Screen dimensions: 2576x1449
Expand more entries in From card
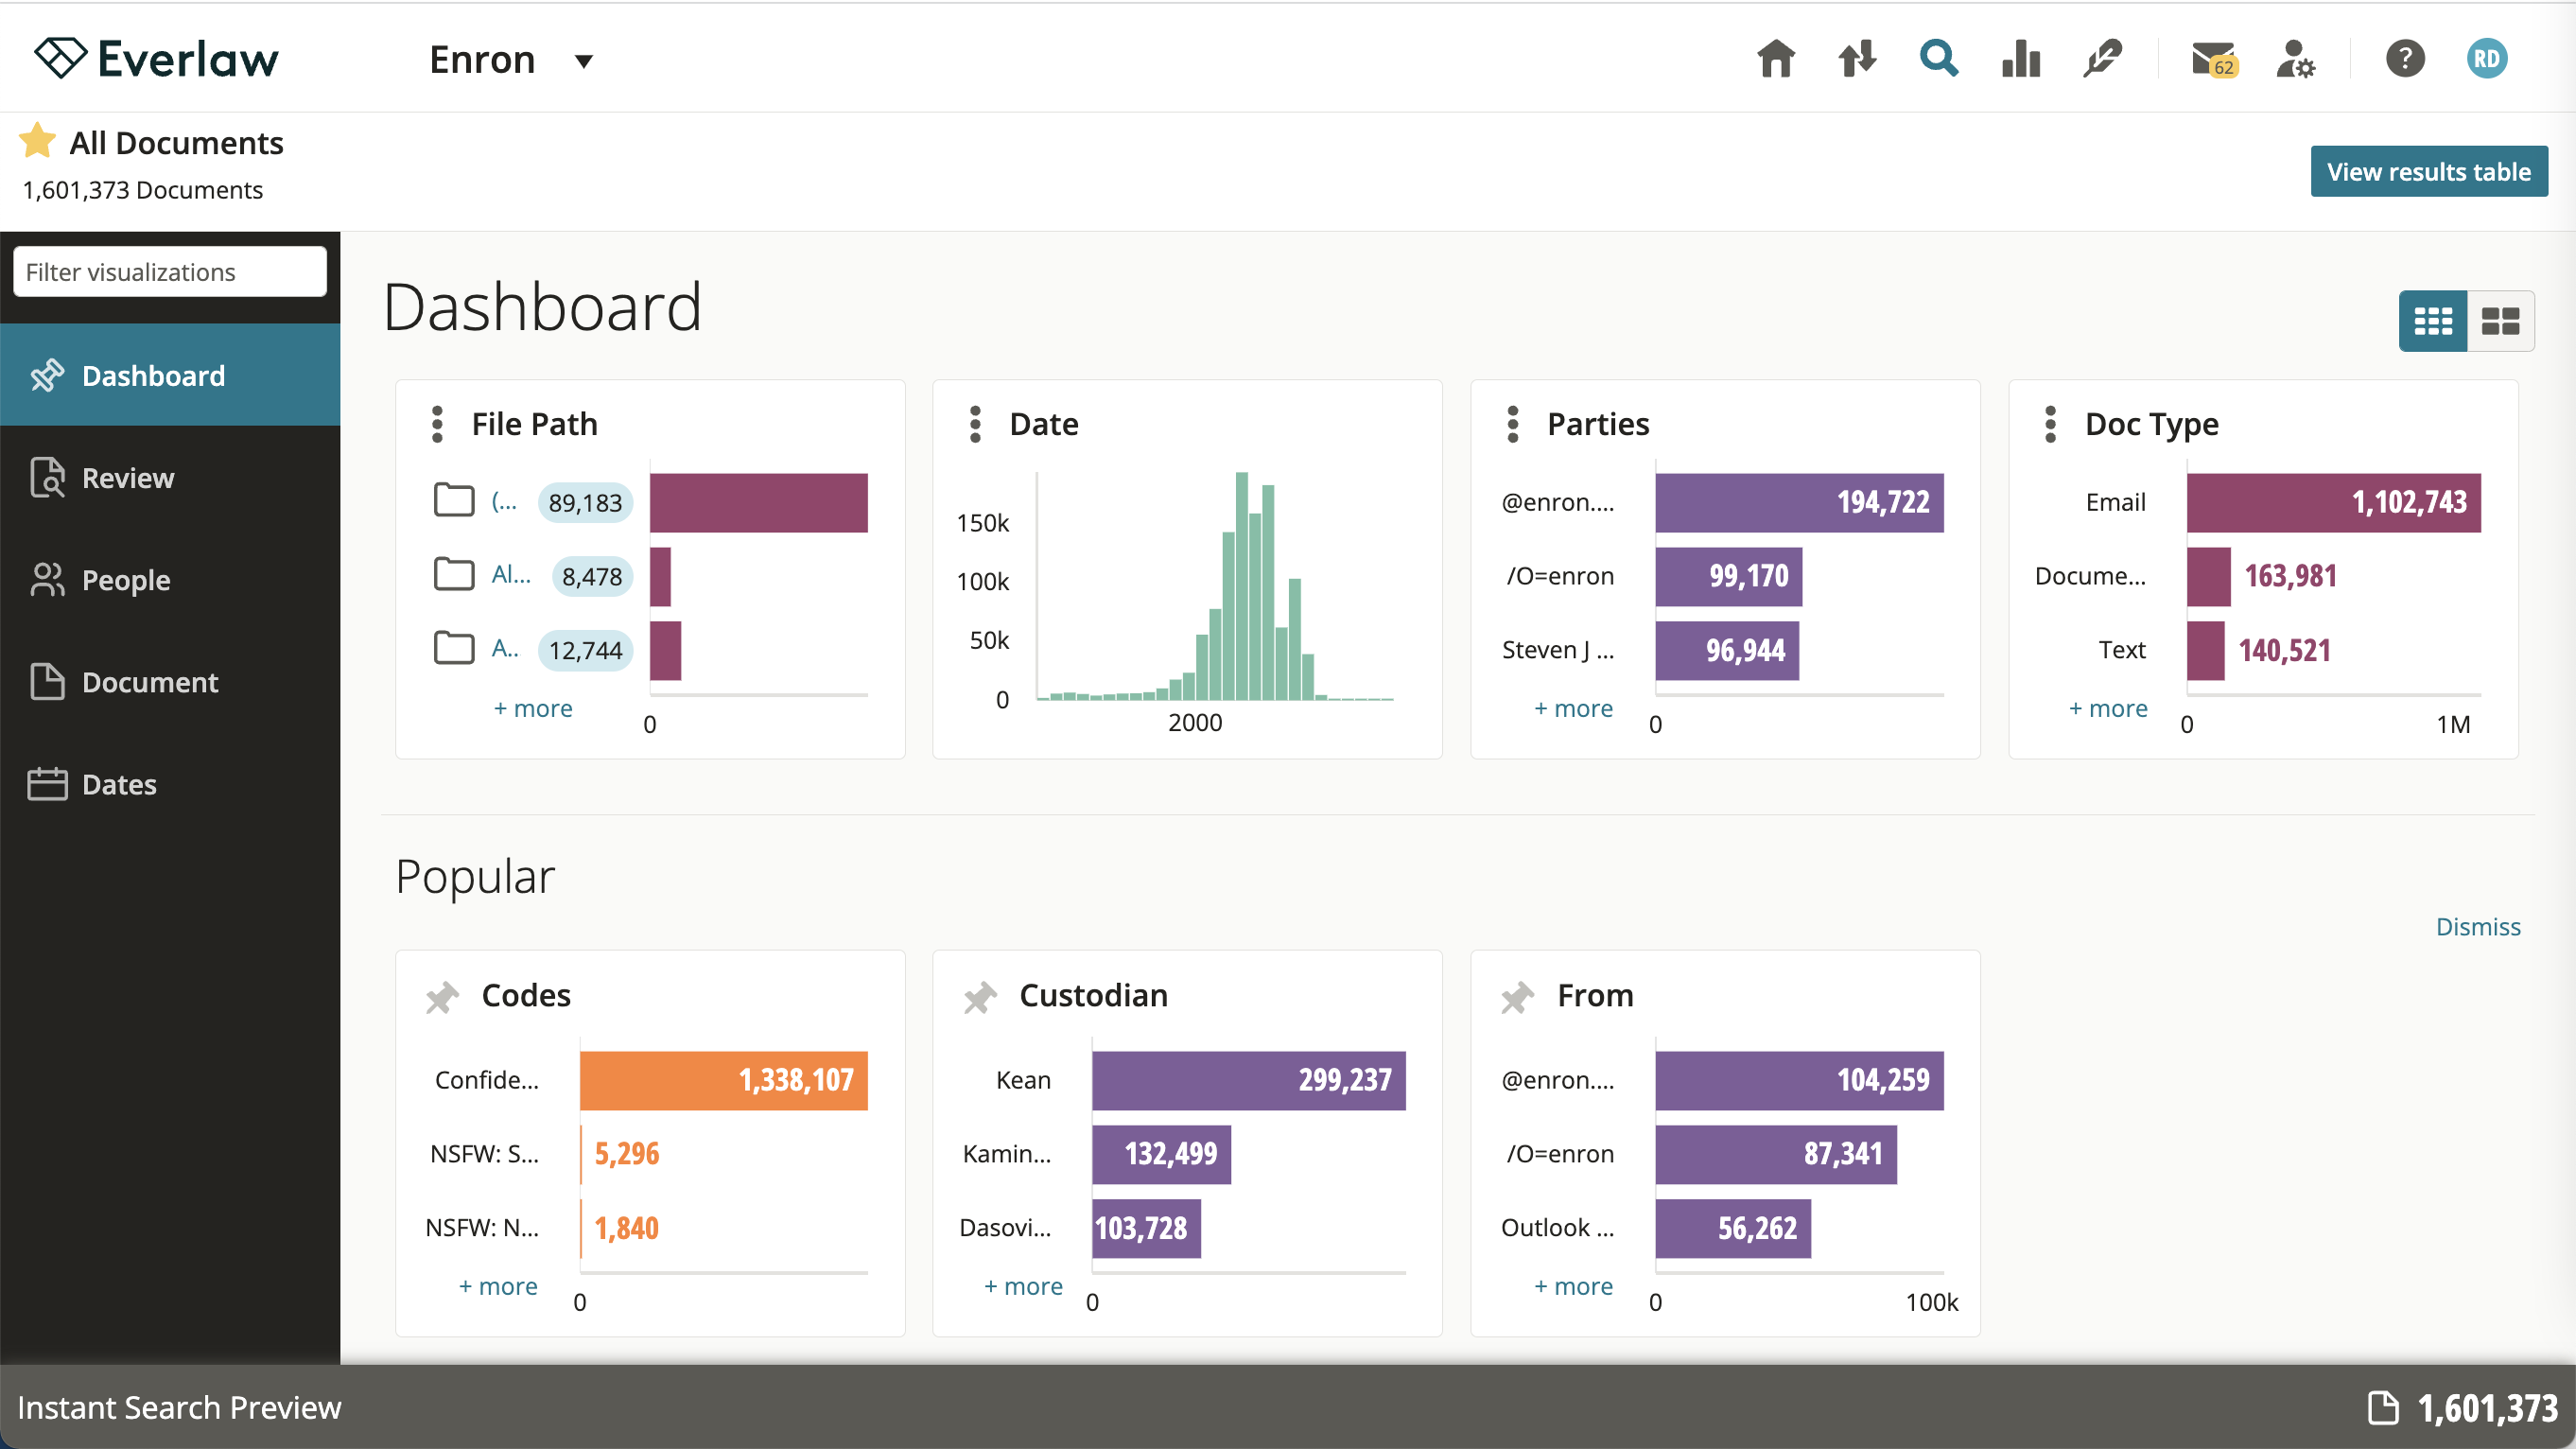(x=1573, y=1286)
